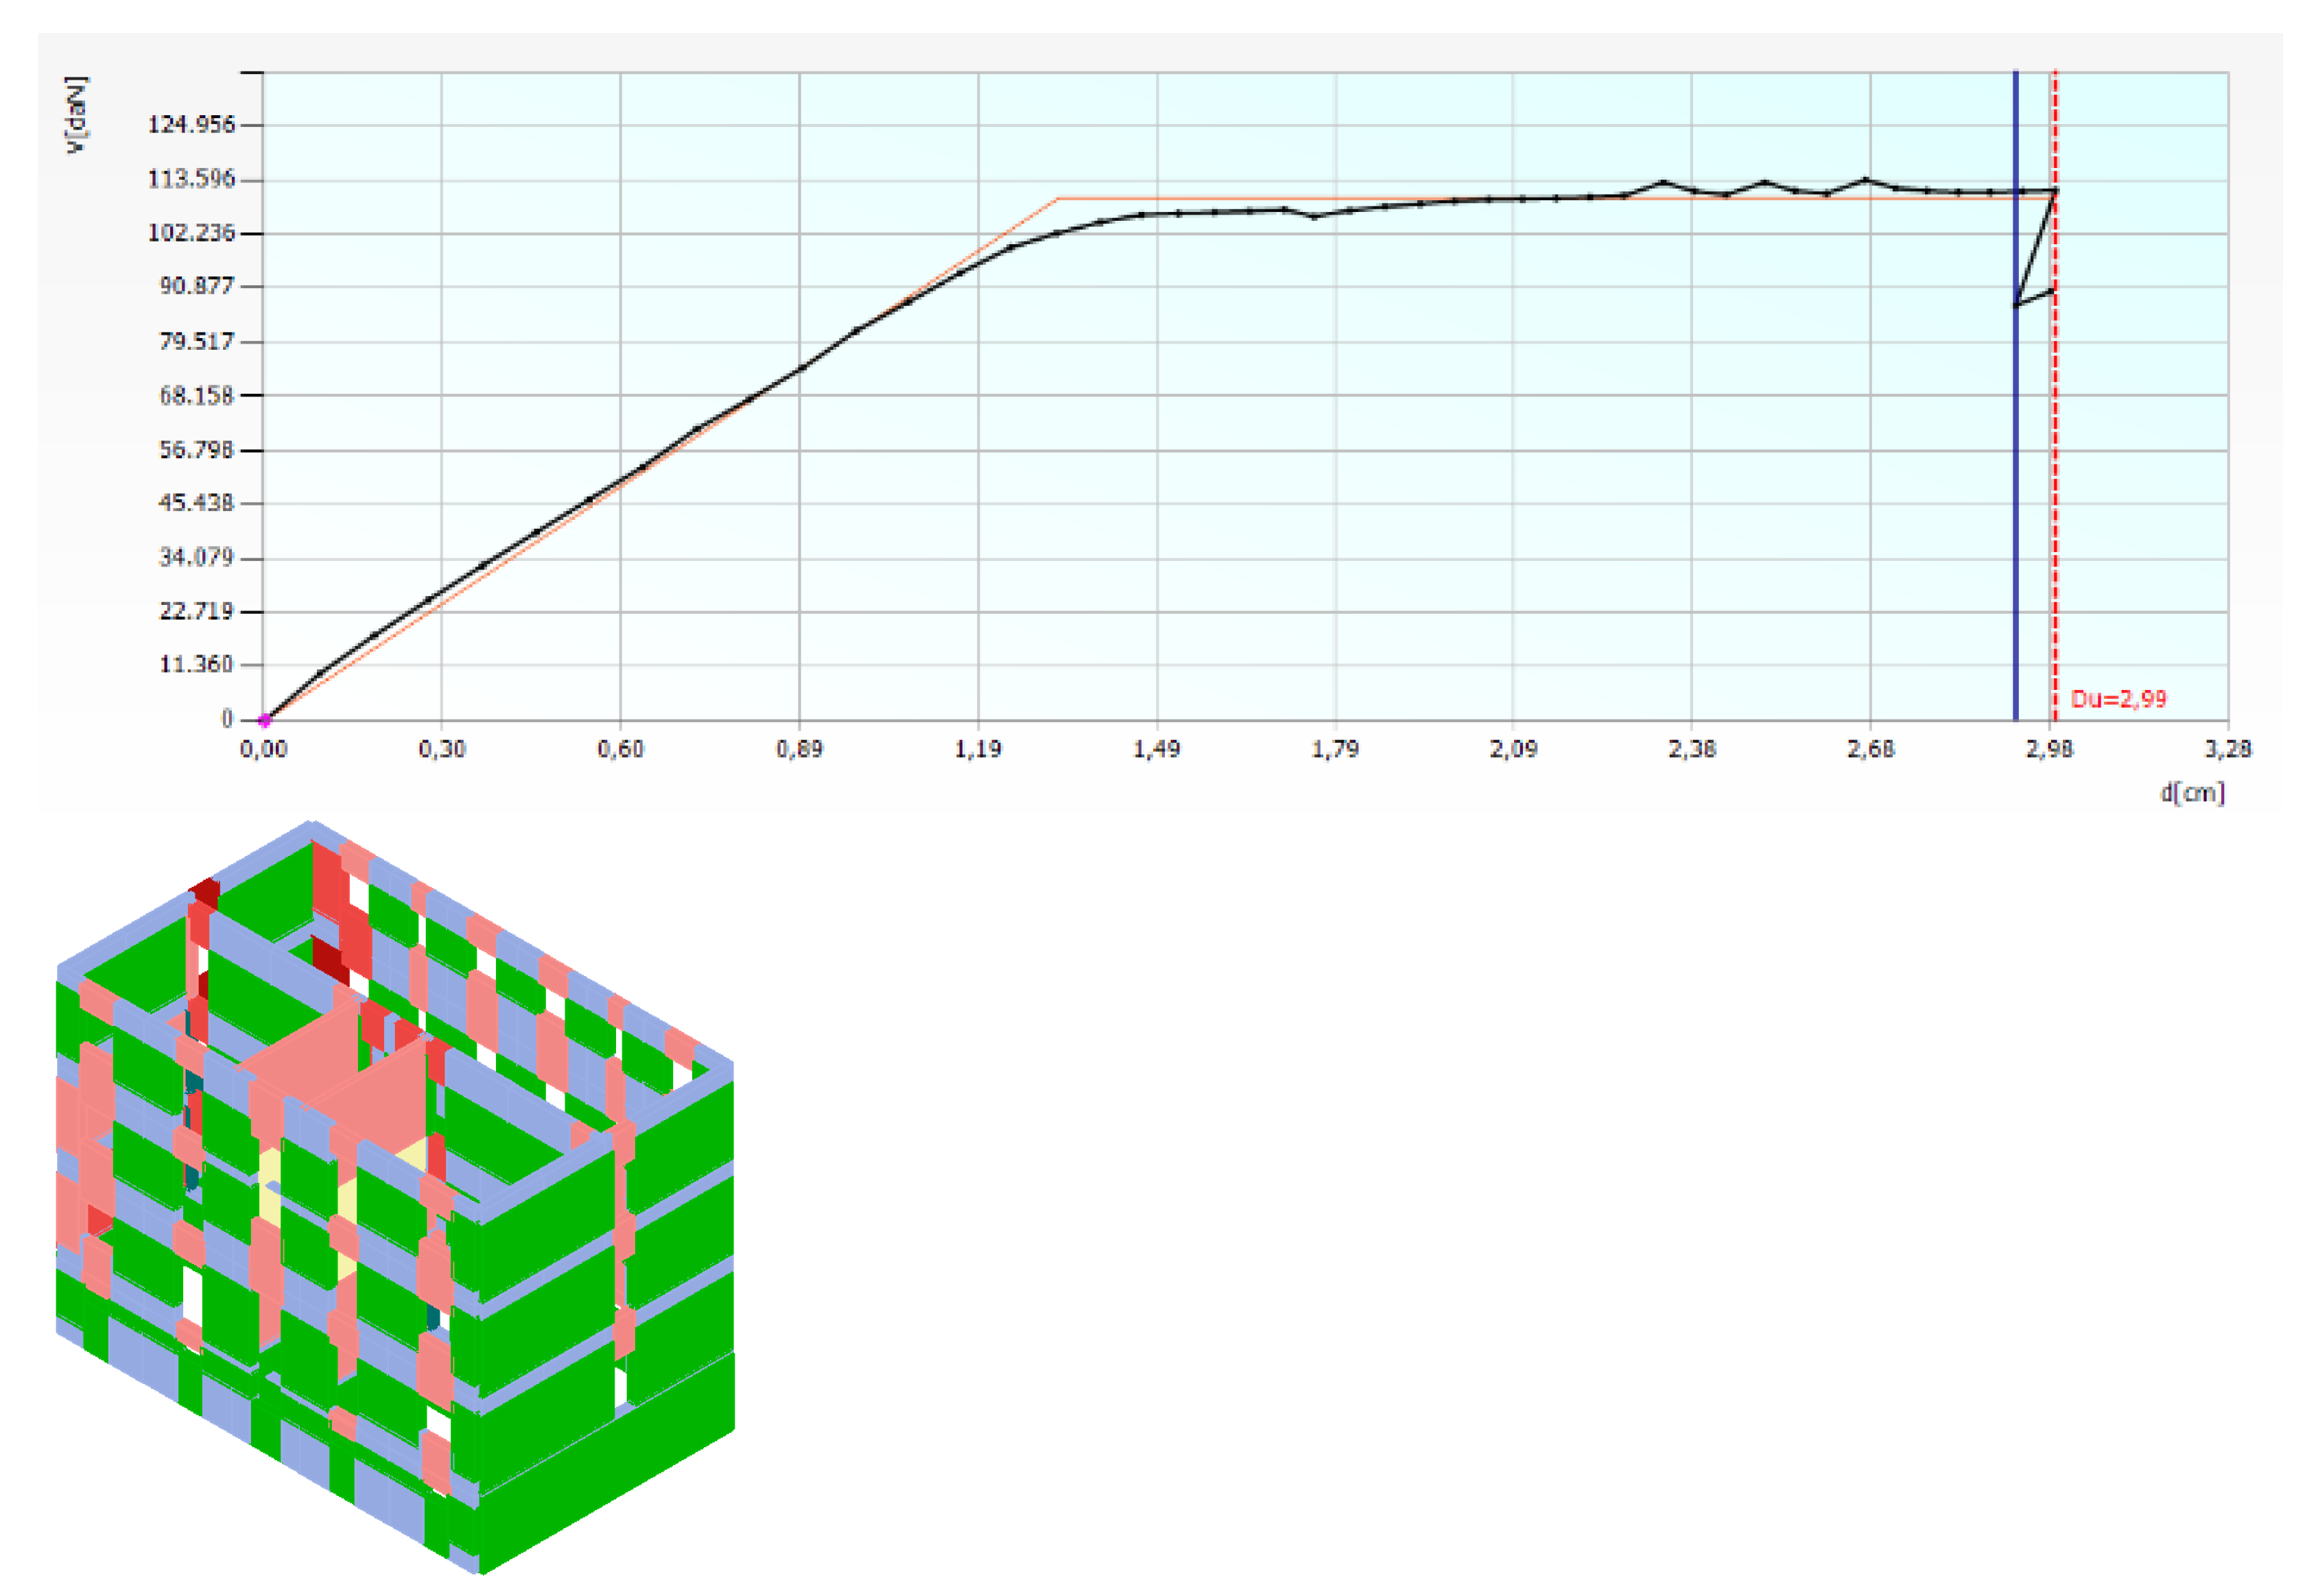Click the 2,98 x-axis tick value
The height and width of the screenshot is (1596, 2305).
tap(2049, 749)
